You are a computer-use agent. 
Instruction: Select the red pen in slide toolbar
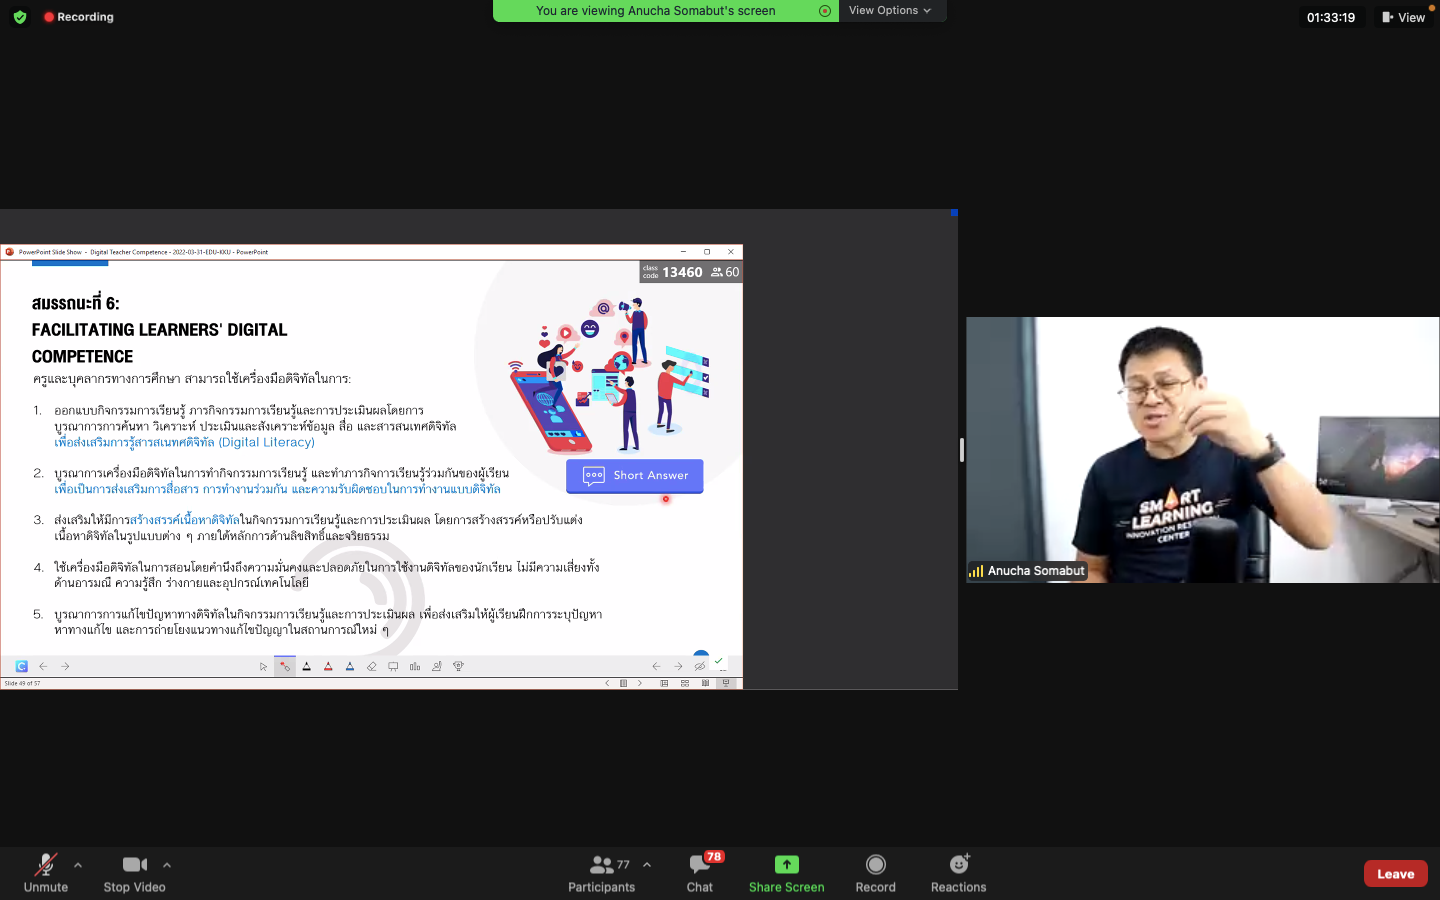coord(328,667)
